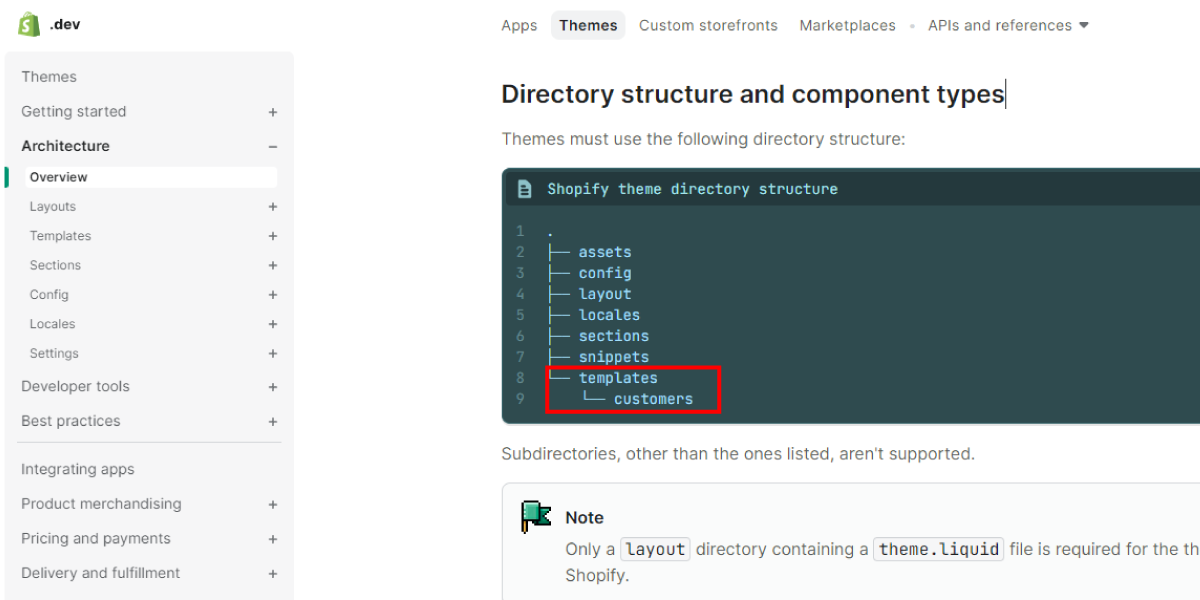The width and height of the screenshot is (1200, 600).
Task: Open the APIs and references dropdown
Action: [1008, 25]
